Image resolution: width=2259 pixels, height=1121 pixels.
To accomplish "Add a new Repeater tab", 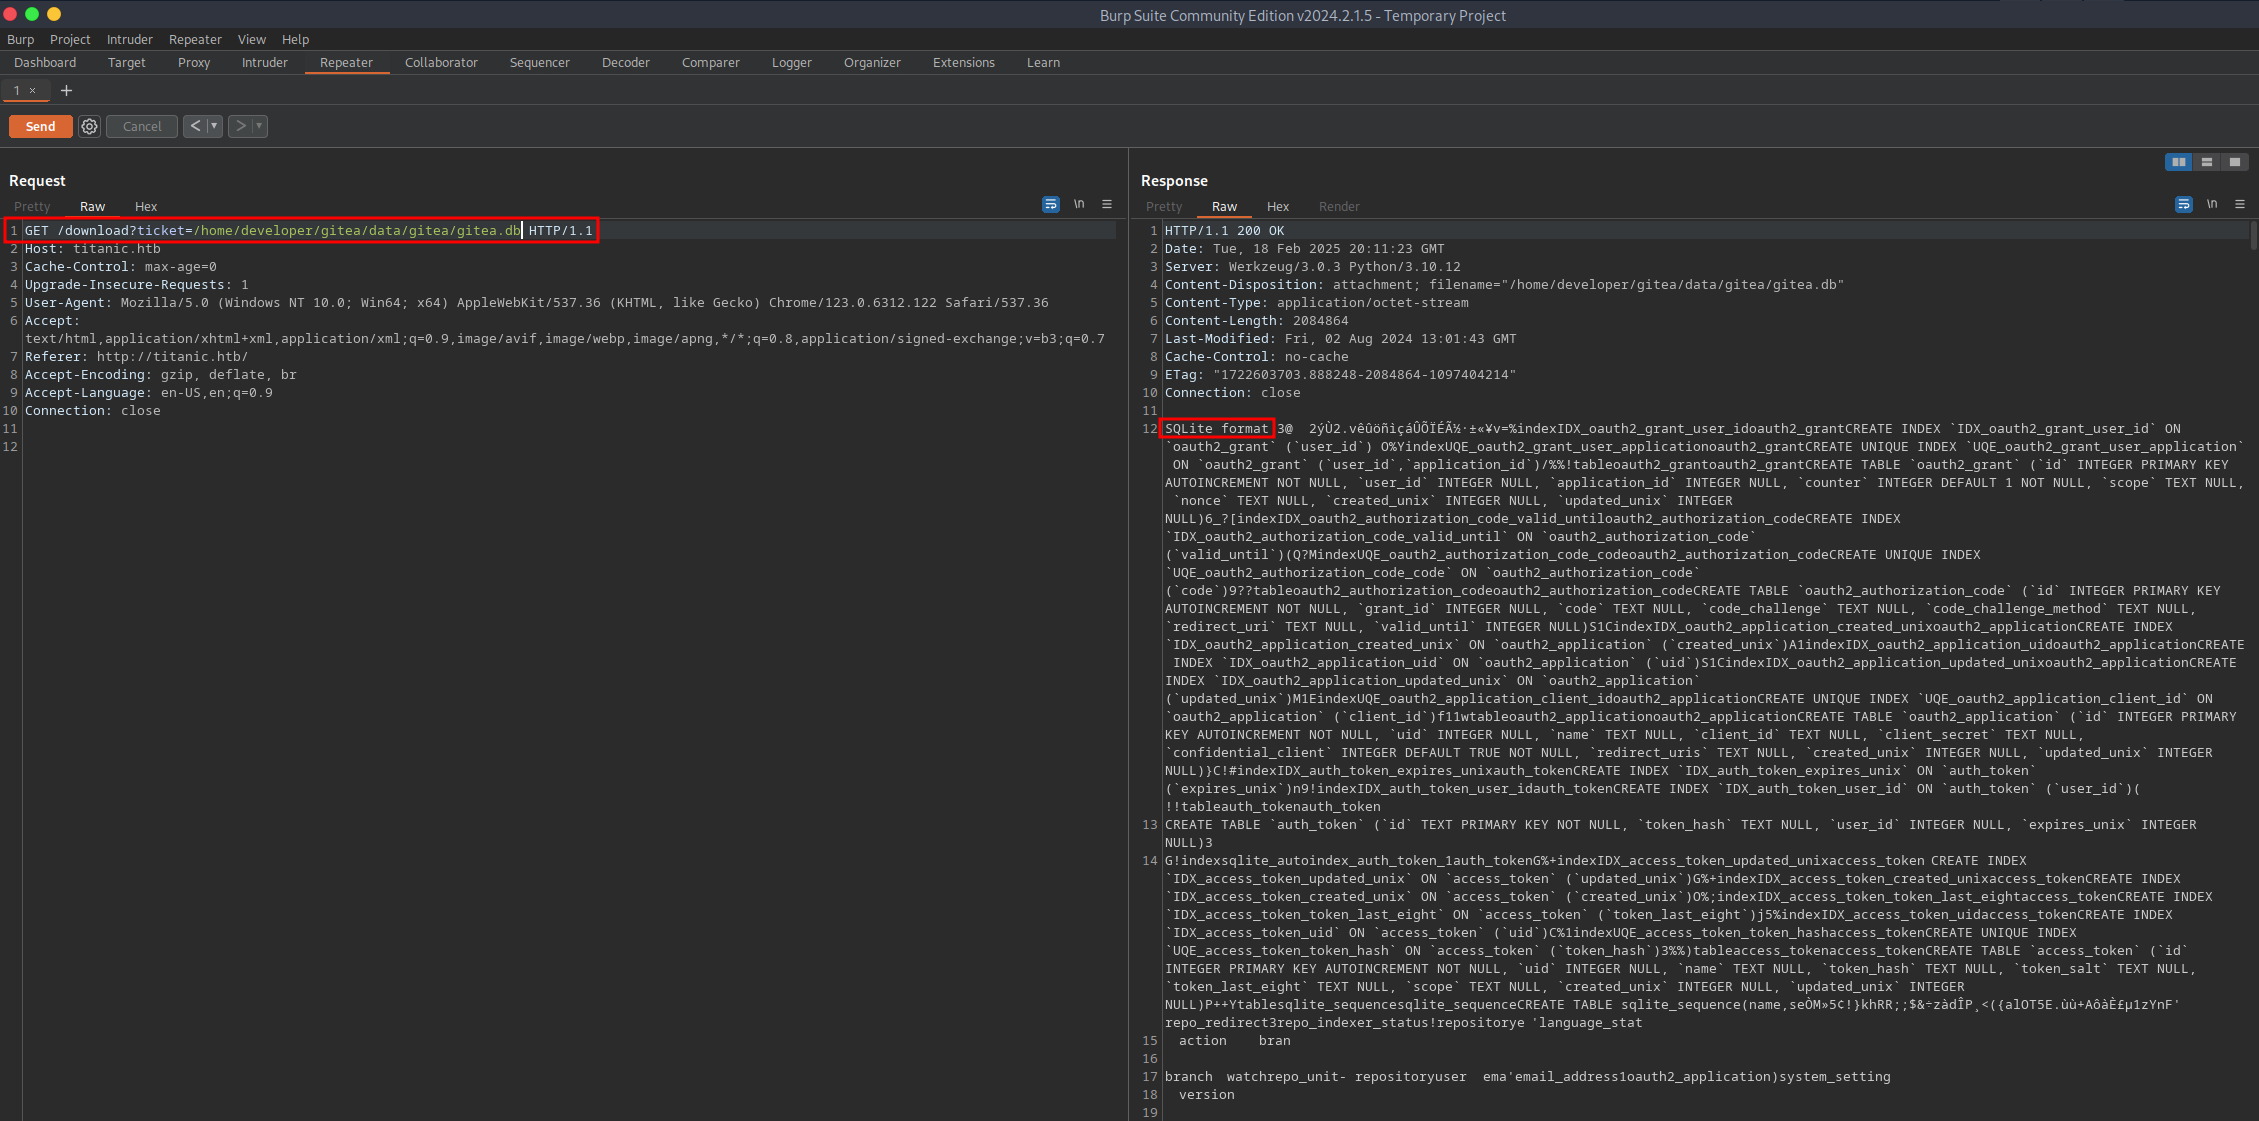I will 67,90.
